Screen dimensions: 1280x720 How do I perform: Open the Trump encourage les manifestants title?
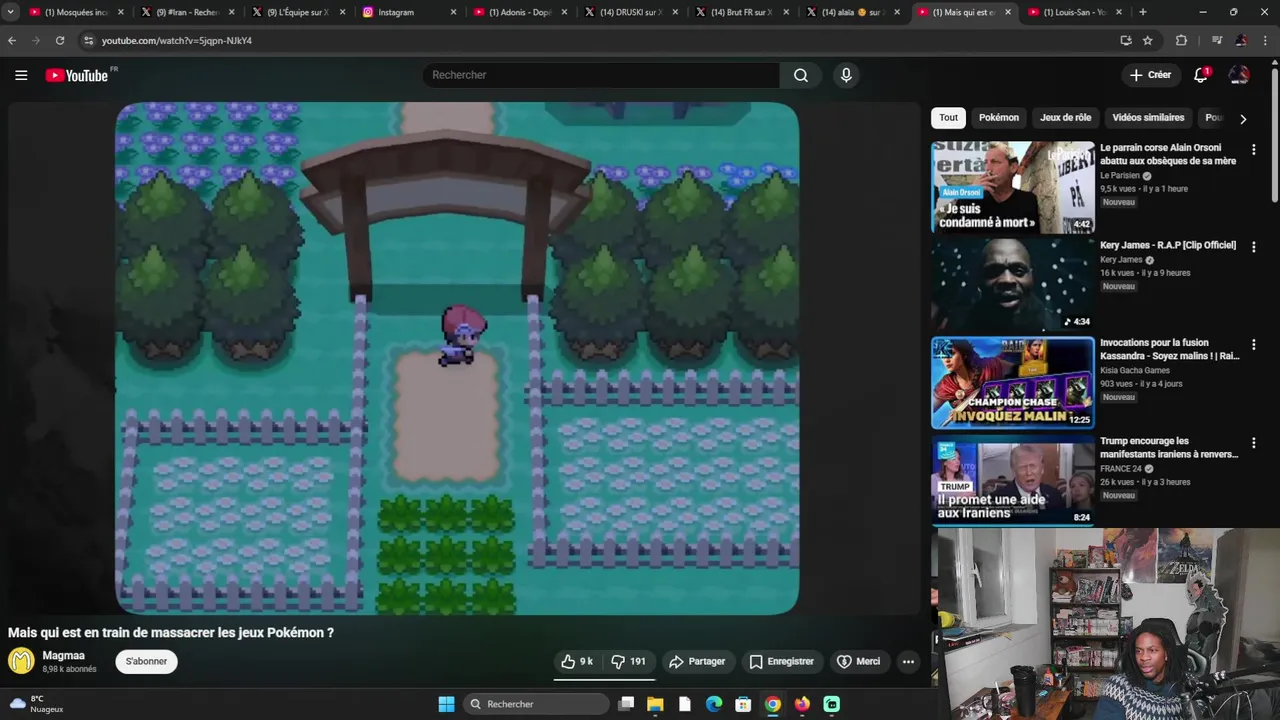click(x=1169, y=447)
